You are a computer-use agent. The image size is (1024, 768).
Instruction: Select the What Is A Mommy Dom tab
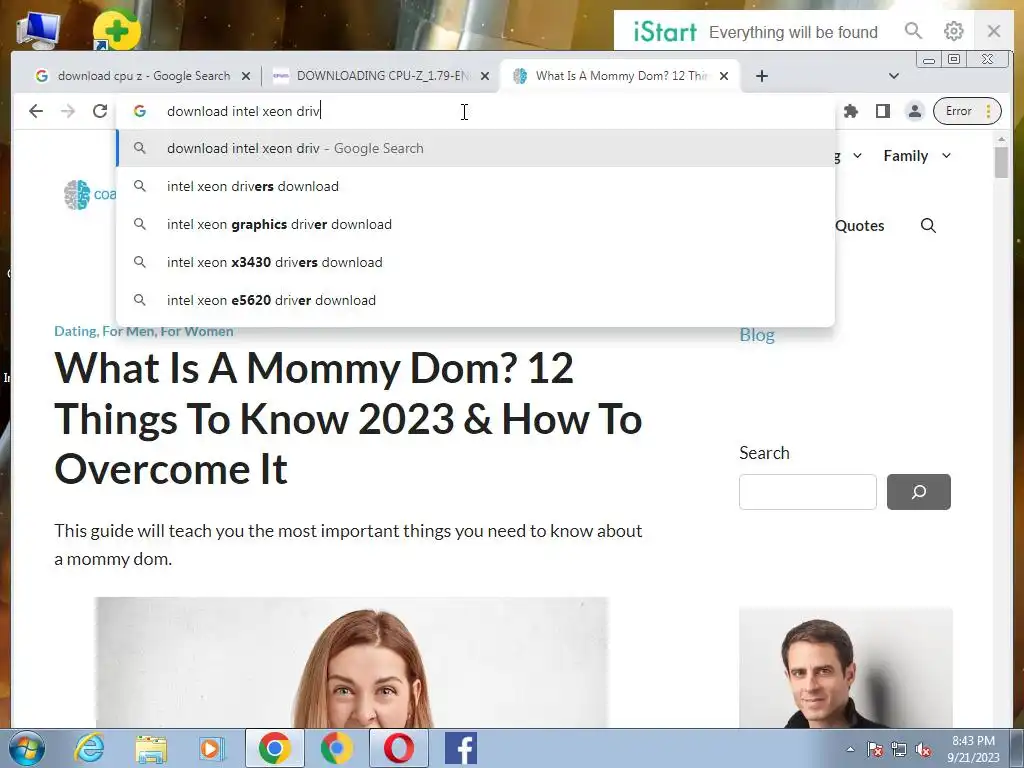pyautogui.click(x=620, y=76)
